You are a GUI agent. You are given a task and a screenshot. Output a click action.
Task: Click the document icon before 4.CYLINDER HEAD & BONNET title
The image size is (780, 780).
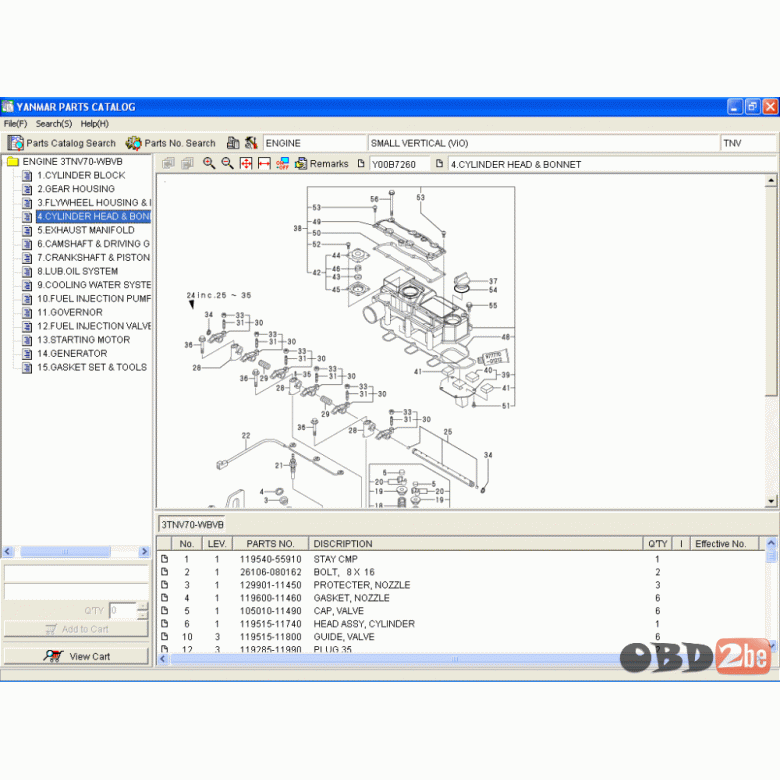pos(439,163)
